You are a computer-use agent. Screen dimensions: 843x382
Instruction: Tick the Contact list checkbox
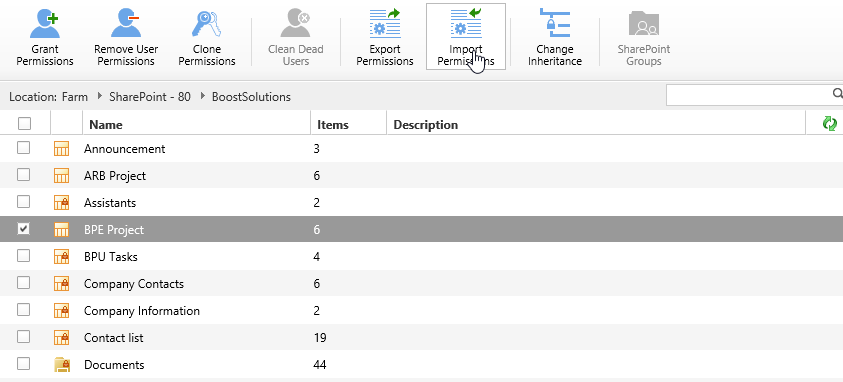point(23,337)
